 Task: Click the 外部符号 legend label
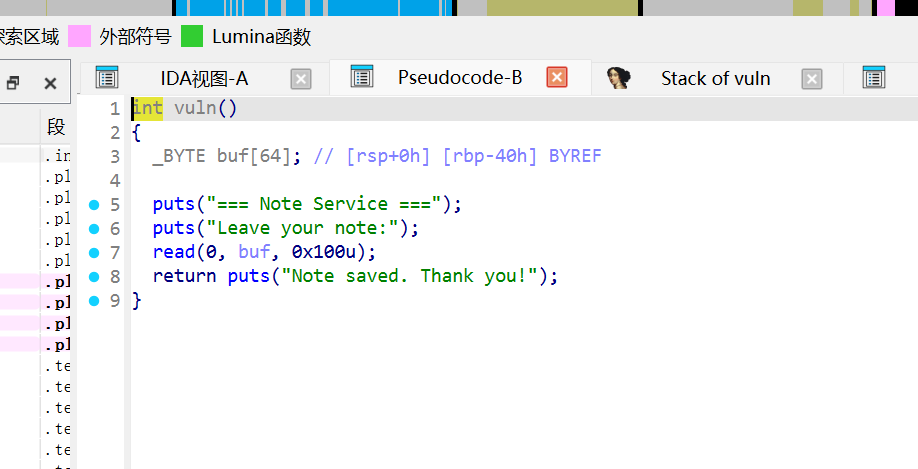(135, 37)
